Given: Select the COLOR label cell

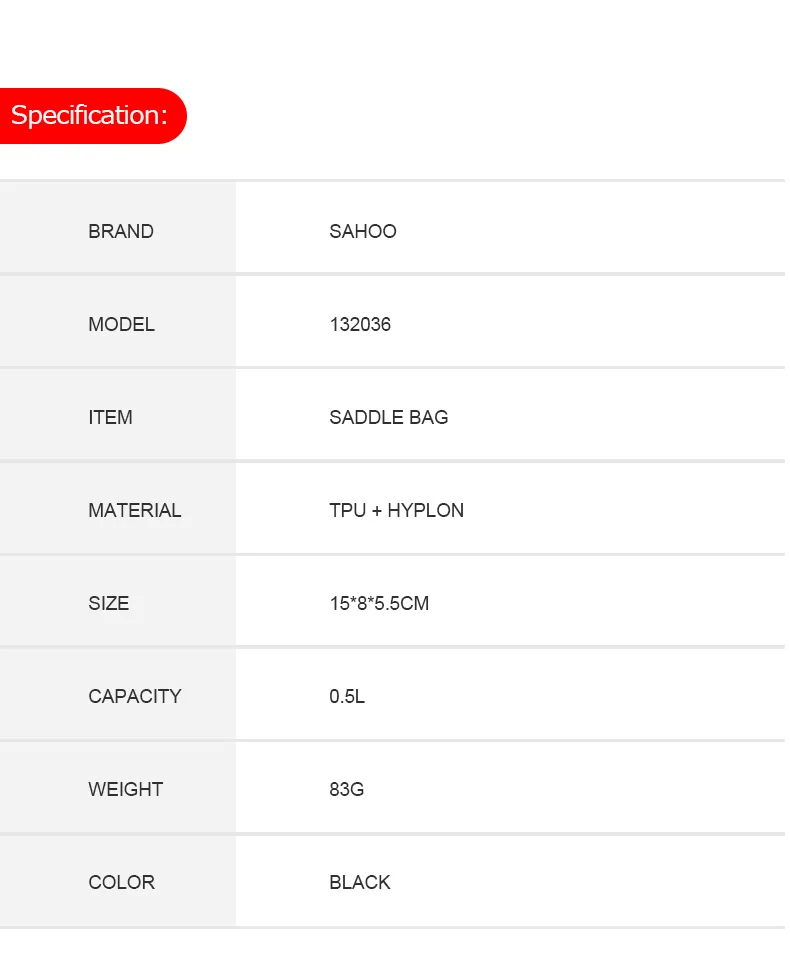Looking at the screenshot, I should point(117,881).
